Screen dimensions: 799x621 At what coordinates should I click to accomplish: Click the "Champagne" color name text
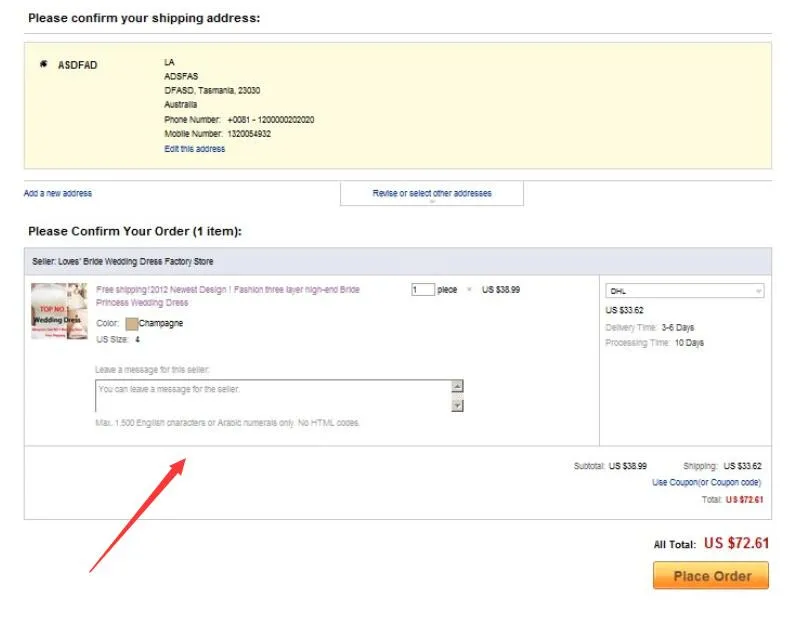coord(163,324)
